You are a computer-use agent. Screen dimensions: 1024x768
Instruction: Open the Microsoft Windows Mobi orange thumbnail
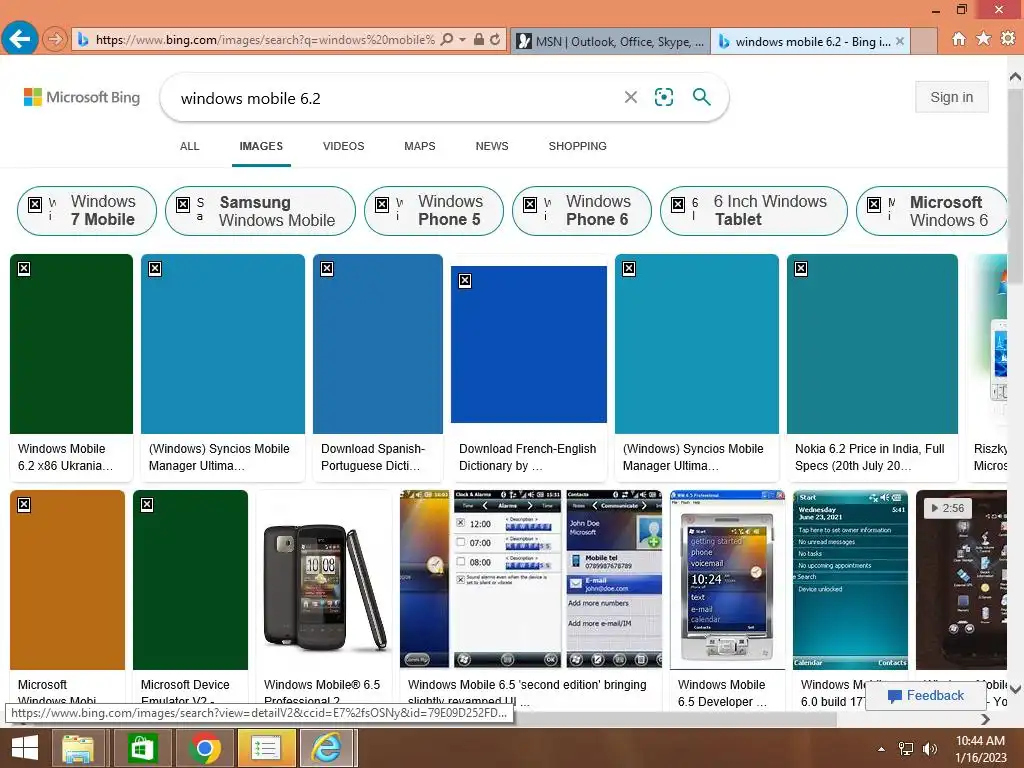point(67,580)
